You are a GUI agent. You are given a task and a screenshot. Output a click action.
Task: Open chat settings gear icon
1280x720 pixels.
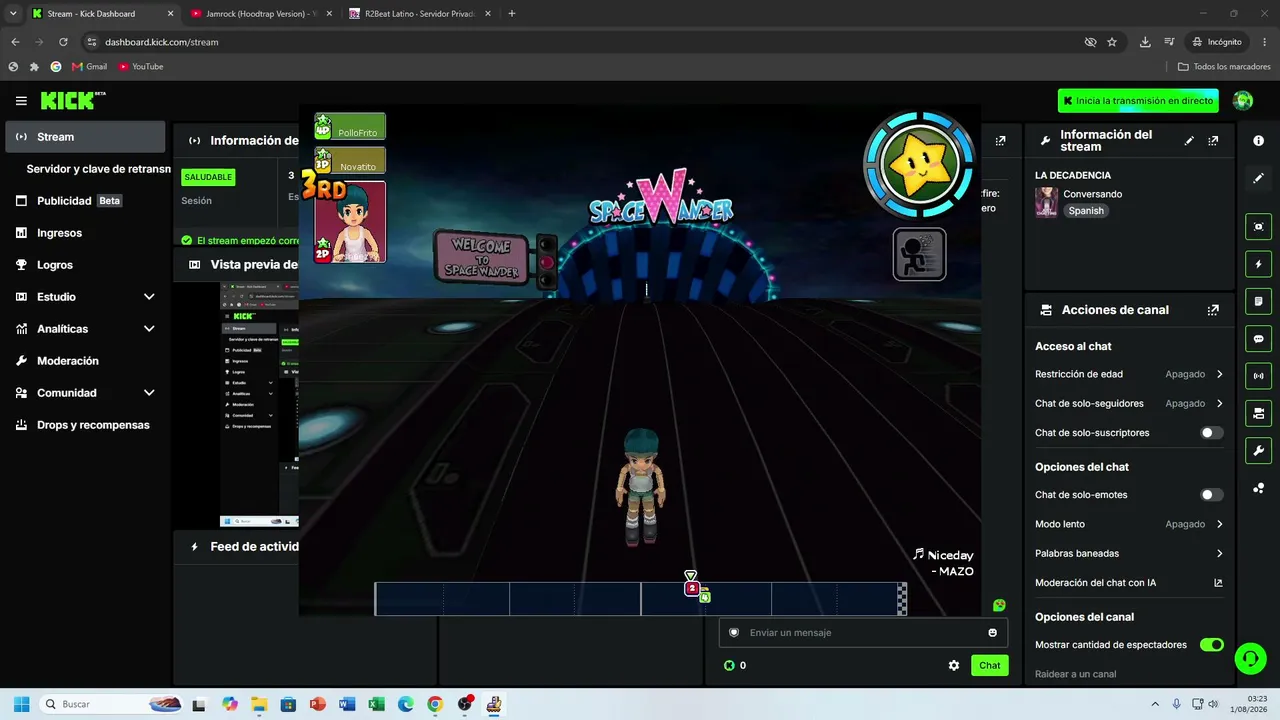954,665
